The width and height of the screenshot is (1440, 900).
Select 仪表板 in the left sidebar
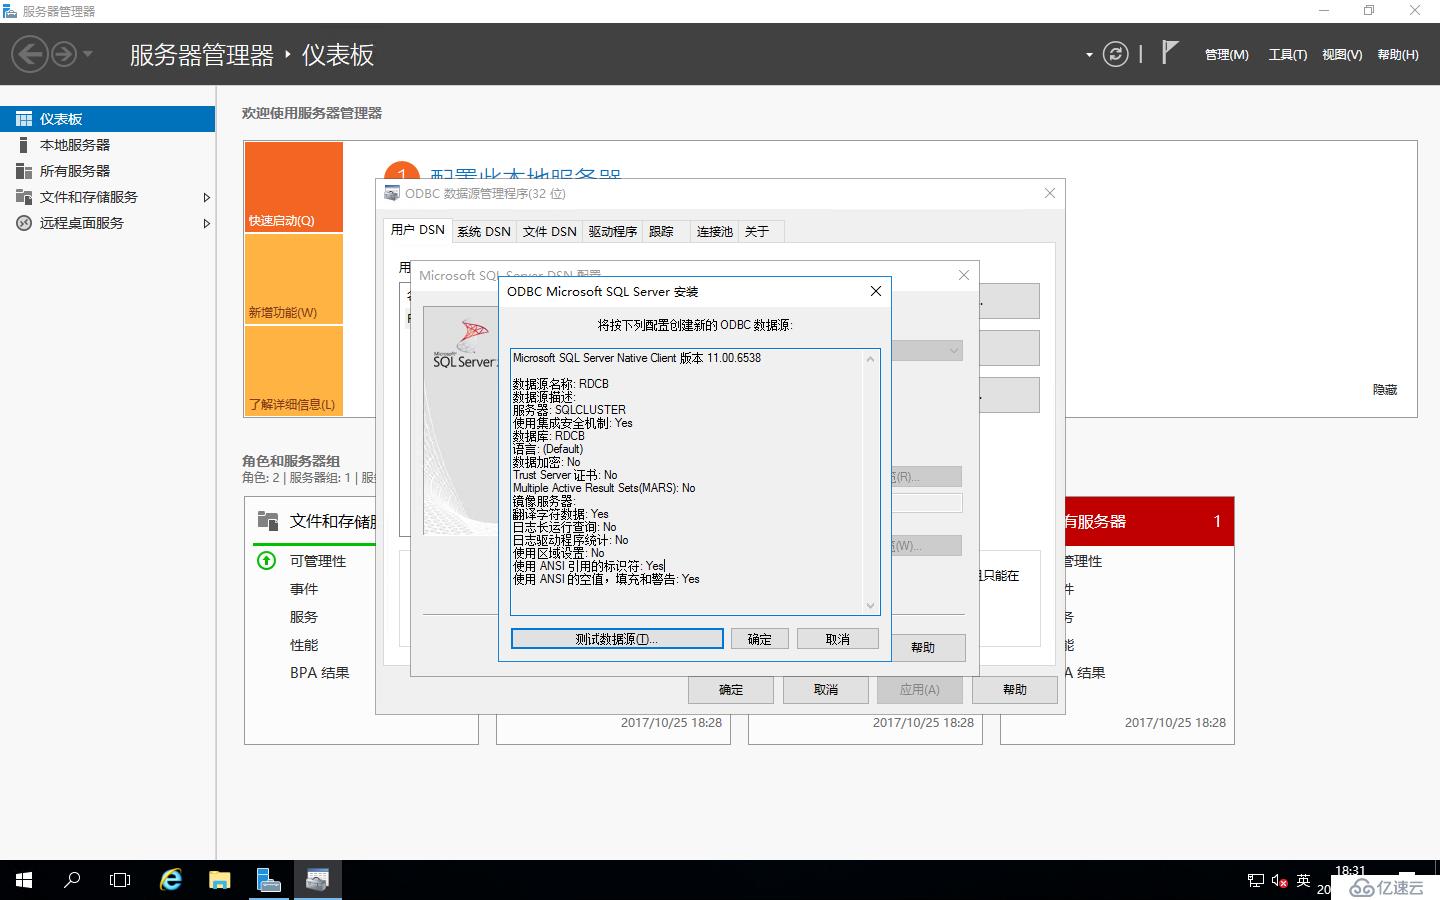coord(107,119)
